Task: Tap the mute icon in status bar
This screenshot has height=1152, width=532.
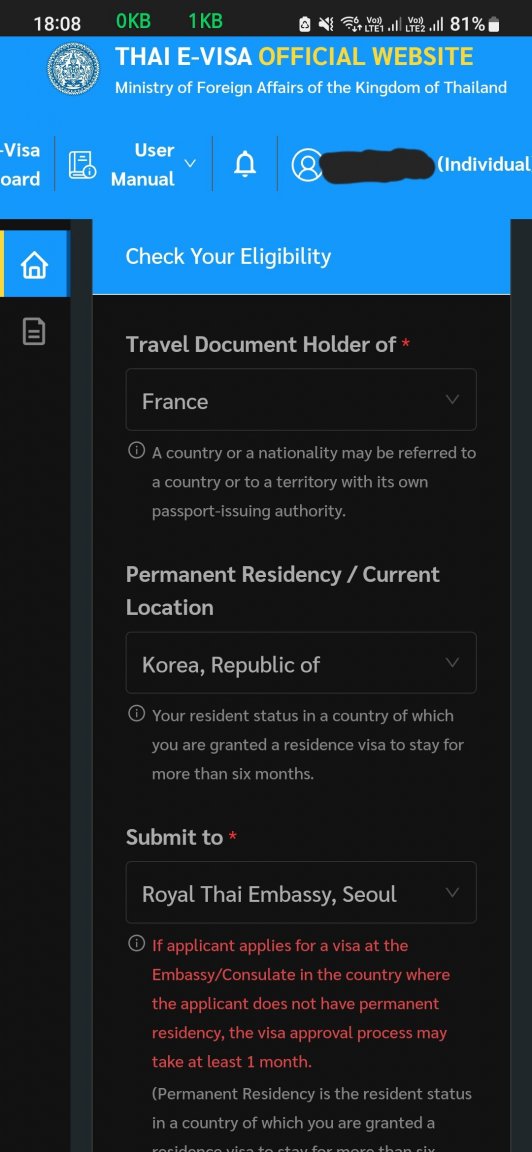Action: [x=326, y=24]
